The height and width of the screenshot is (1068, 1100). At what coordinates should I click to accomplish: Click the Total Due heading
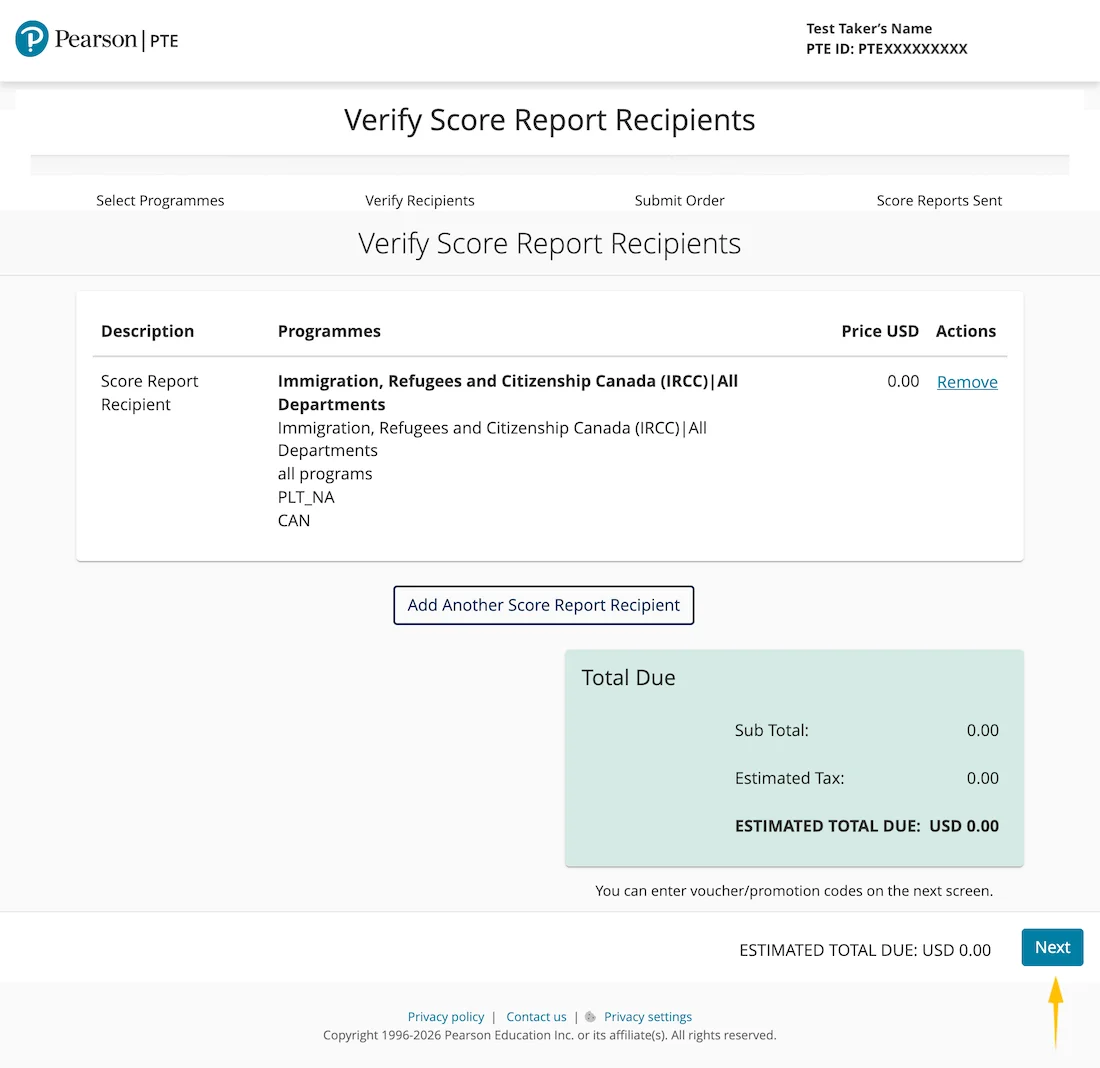pyautogui.click(x=628, y=678)
